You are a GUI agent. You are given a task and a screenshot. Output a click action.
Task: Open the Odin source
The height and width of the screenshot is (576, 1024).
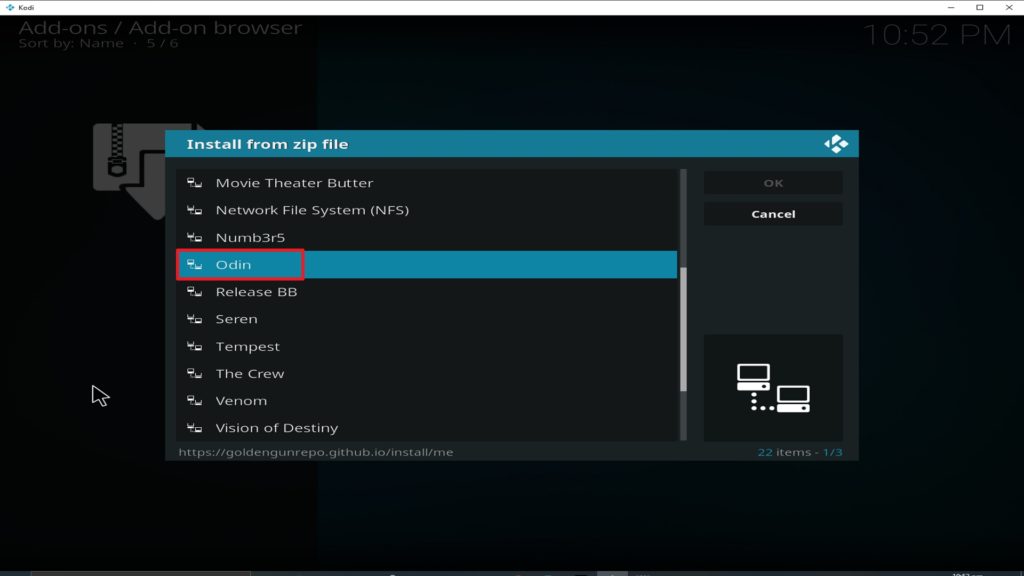426,264
